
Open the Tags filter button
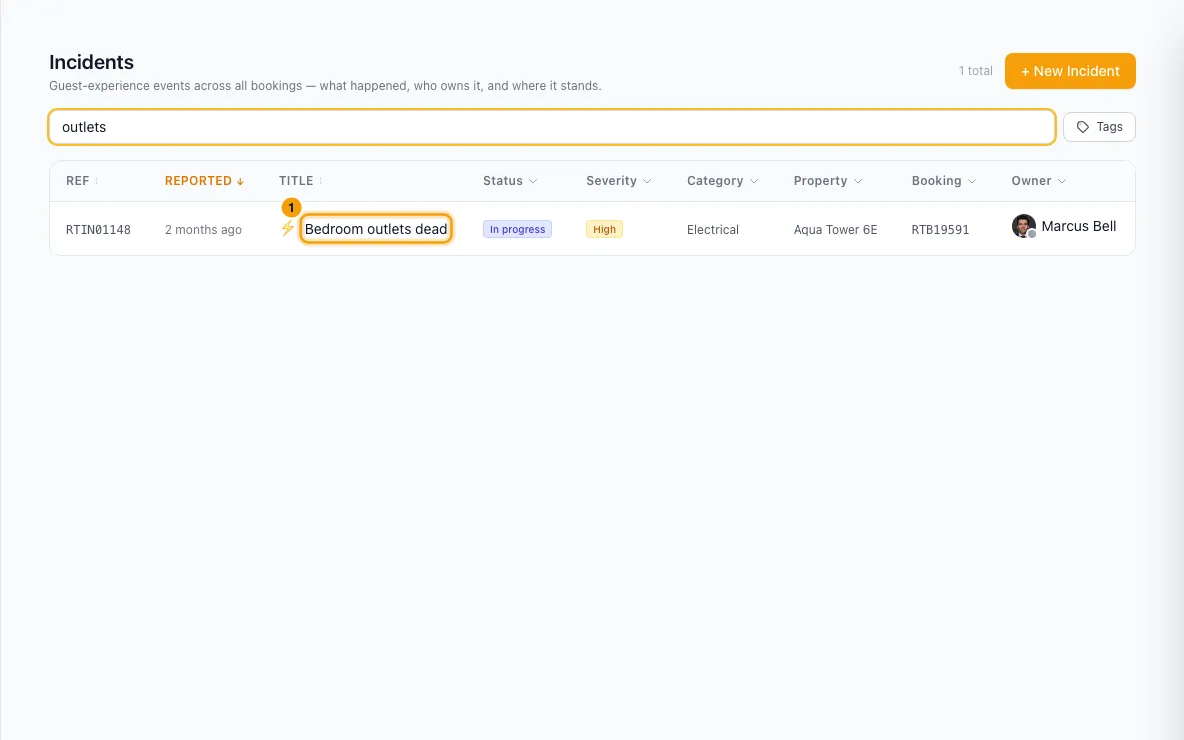[1099, 127]
